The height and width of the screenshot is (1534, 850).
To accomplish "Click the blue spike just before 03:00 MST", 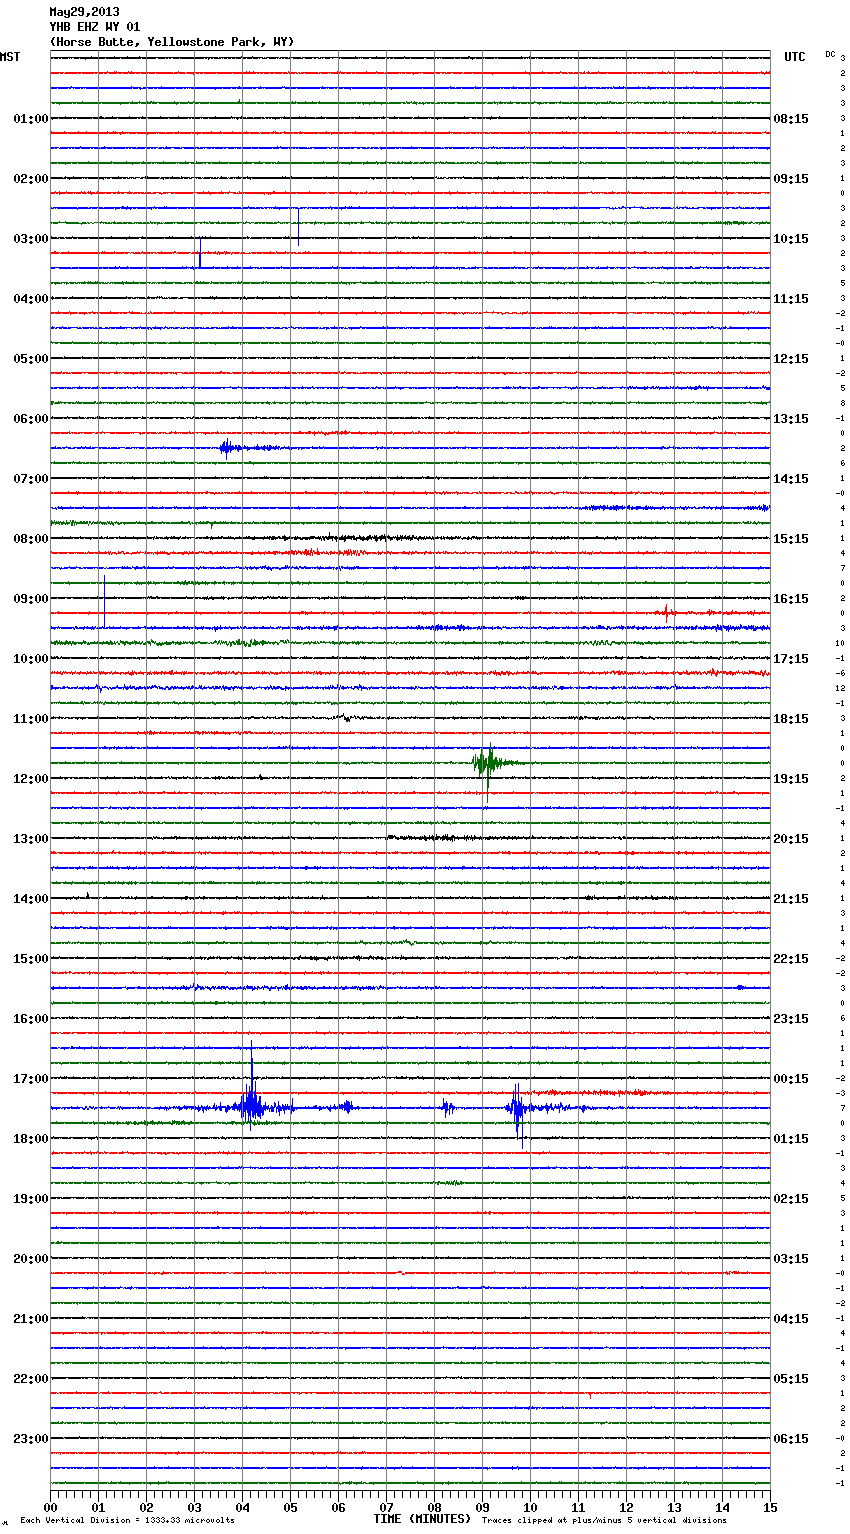I will tap(298, 226).
